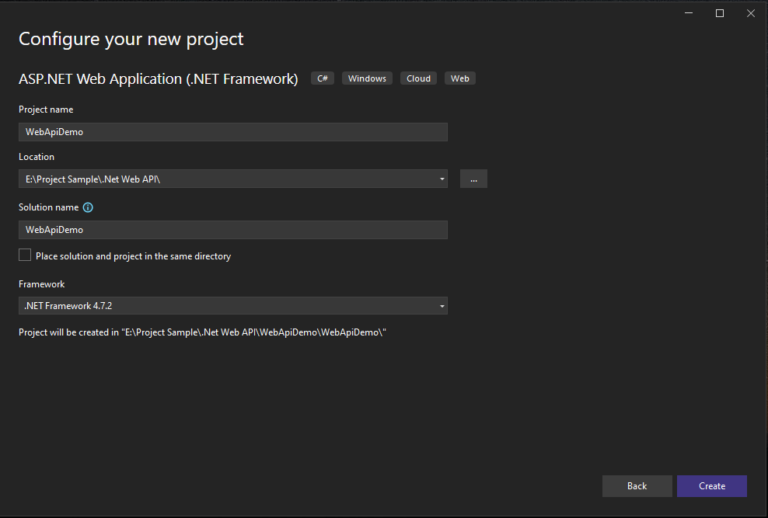768x518 pixels.
Task: Click the Solution name info icon
Action: click(x=88, y=208)
